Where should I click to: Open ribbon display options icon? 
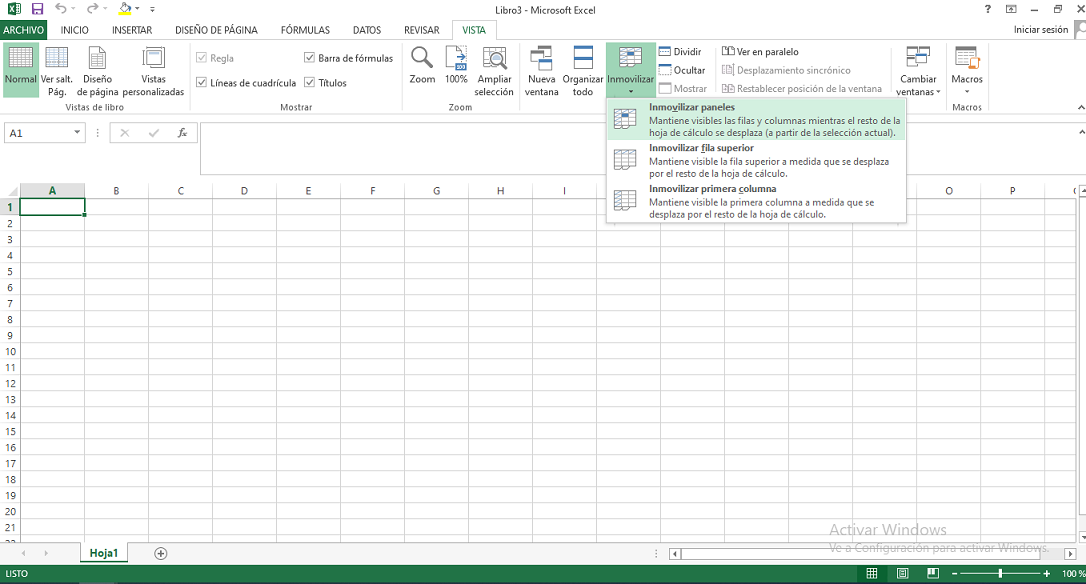pyautogui.click(x=1011, y=9)
